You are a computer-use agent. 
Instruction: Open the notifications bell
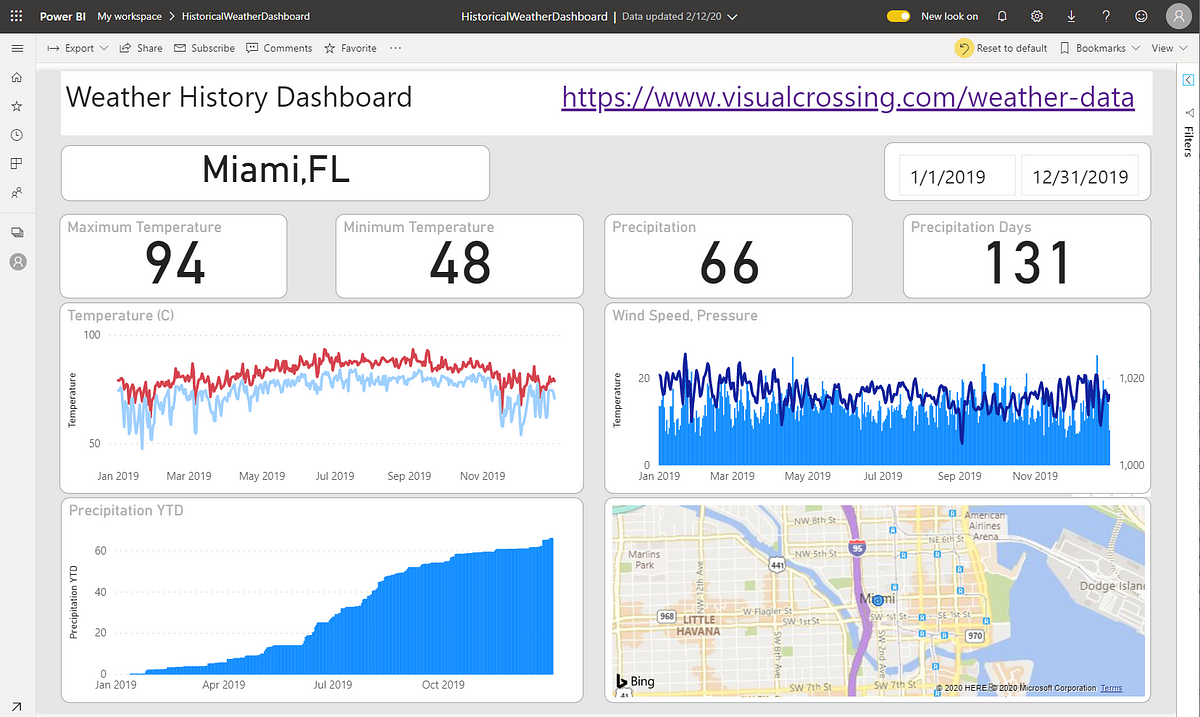1002,16
